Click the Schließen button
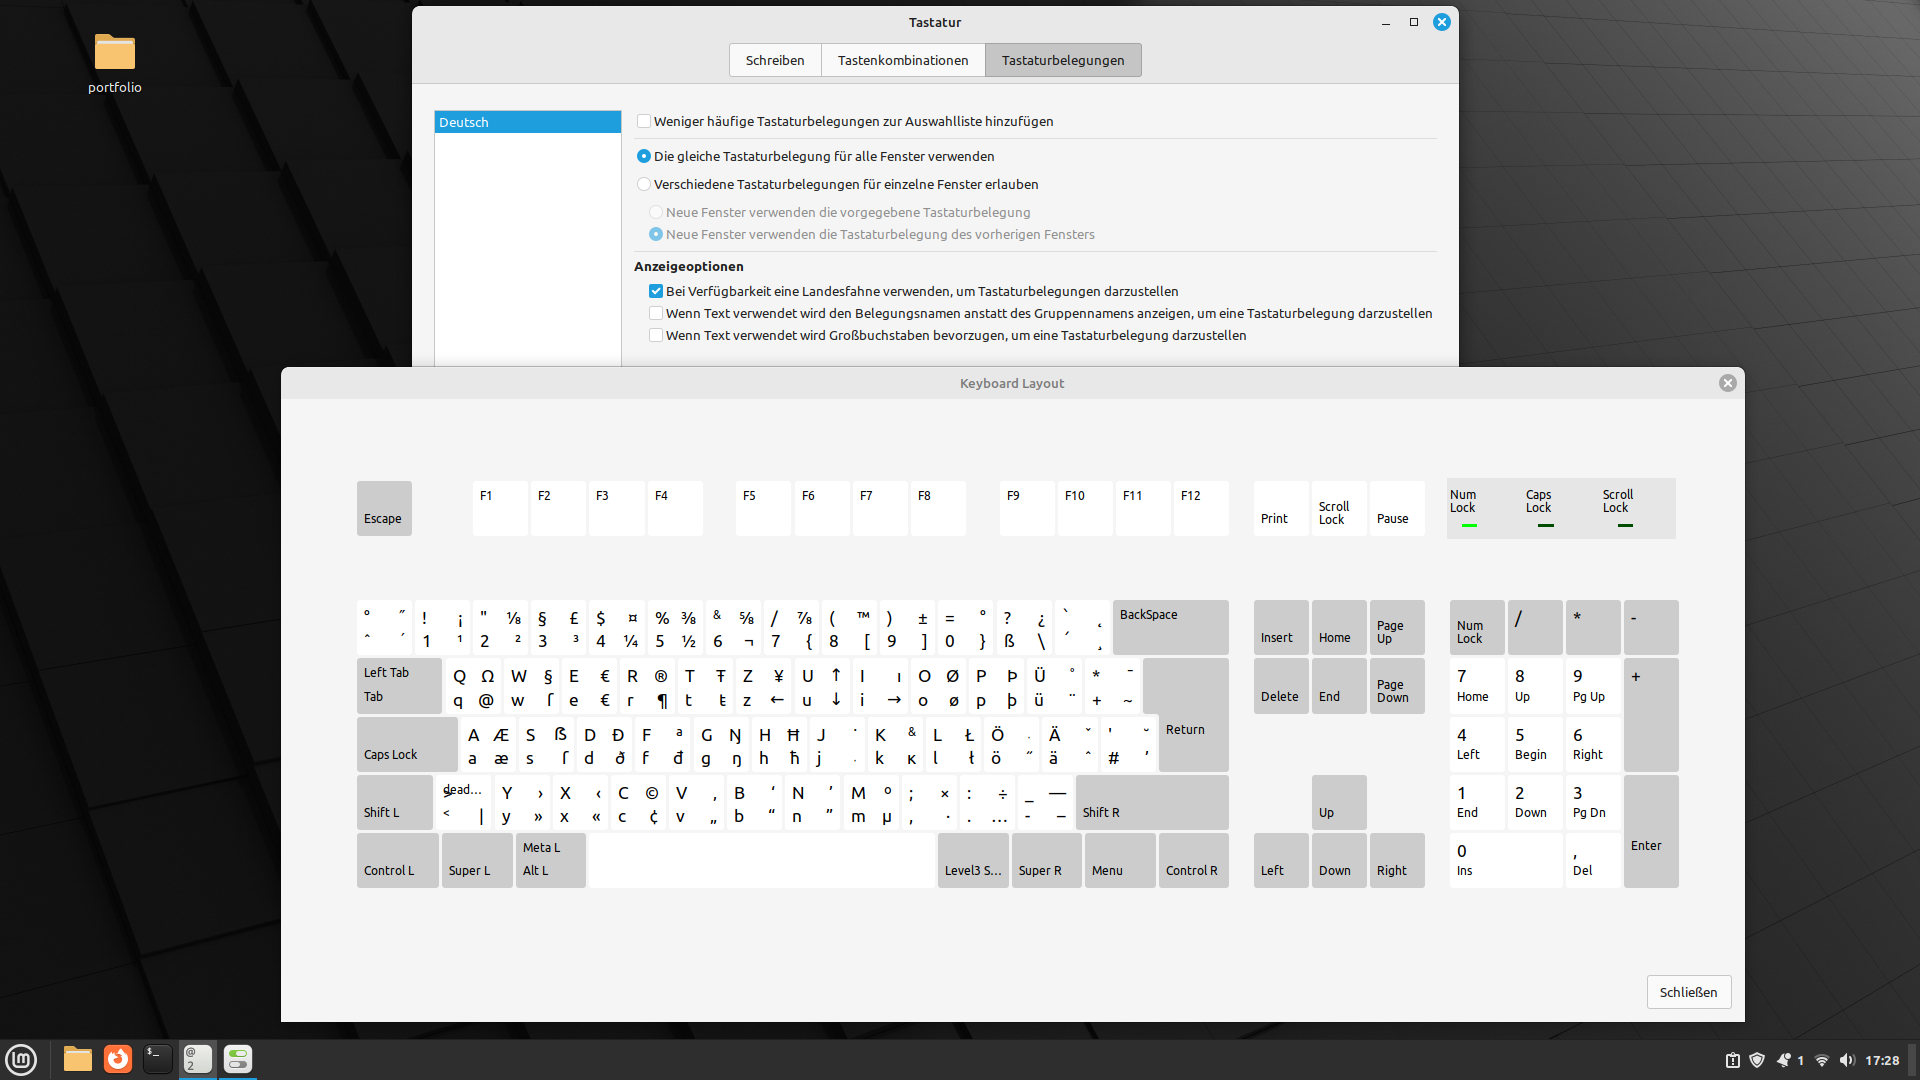Image resolution: width=1920 pixels, height=1080 pixels. point(1688,992)
